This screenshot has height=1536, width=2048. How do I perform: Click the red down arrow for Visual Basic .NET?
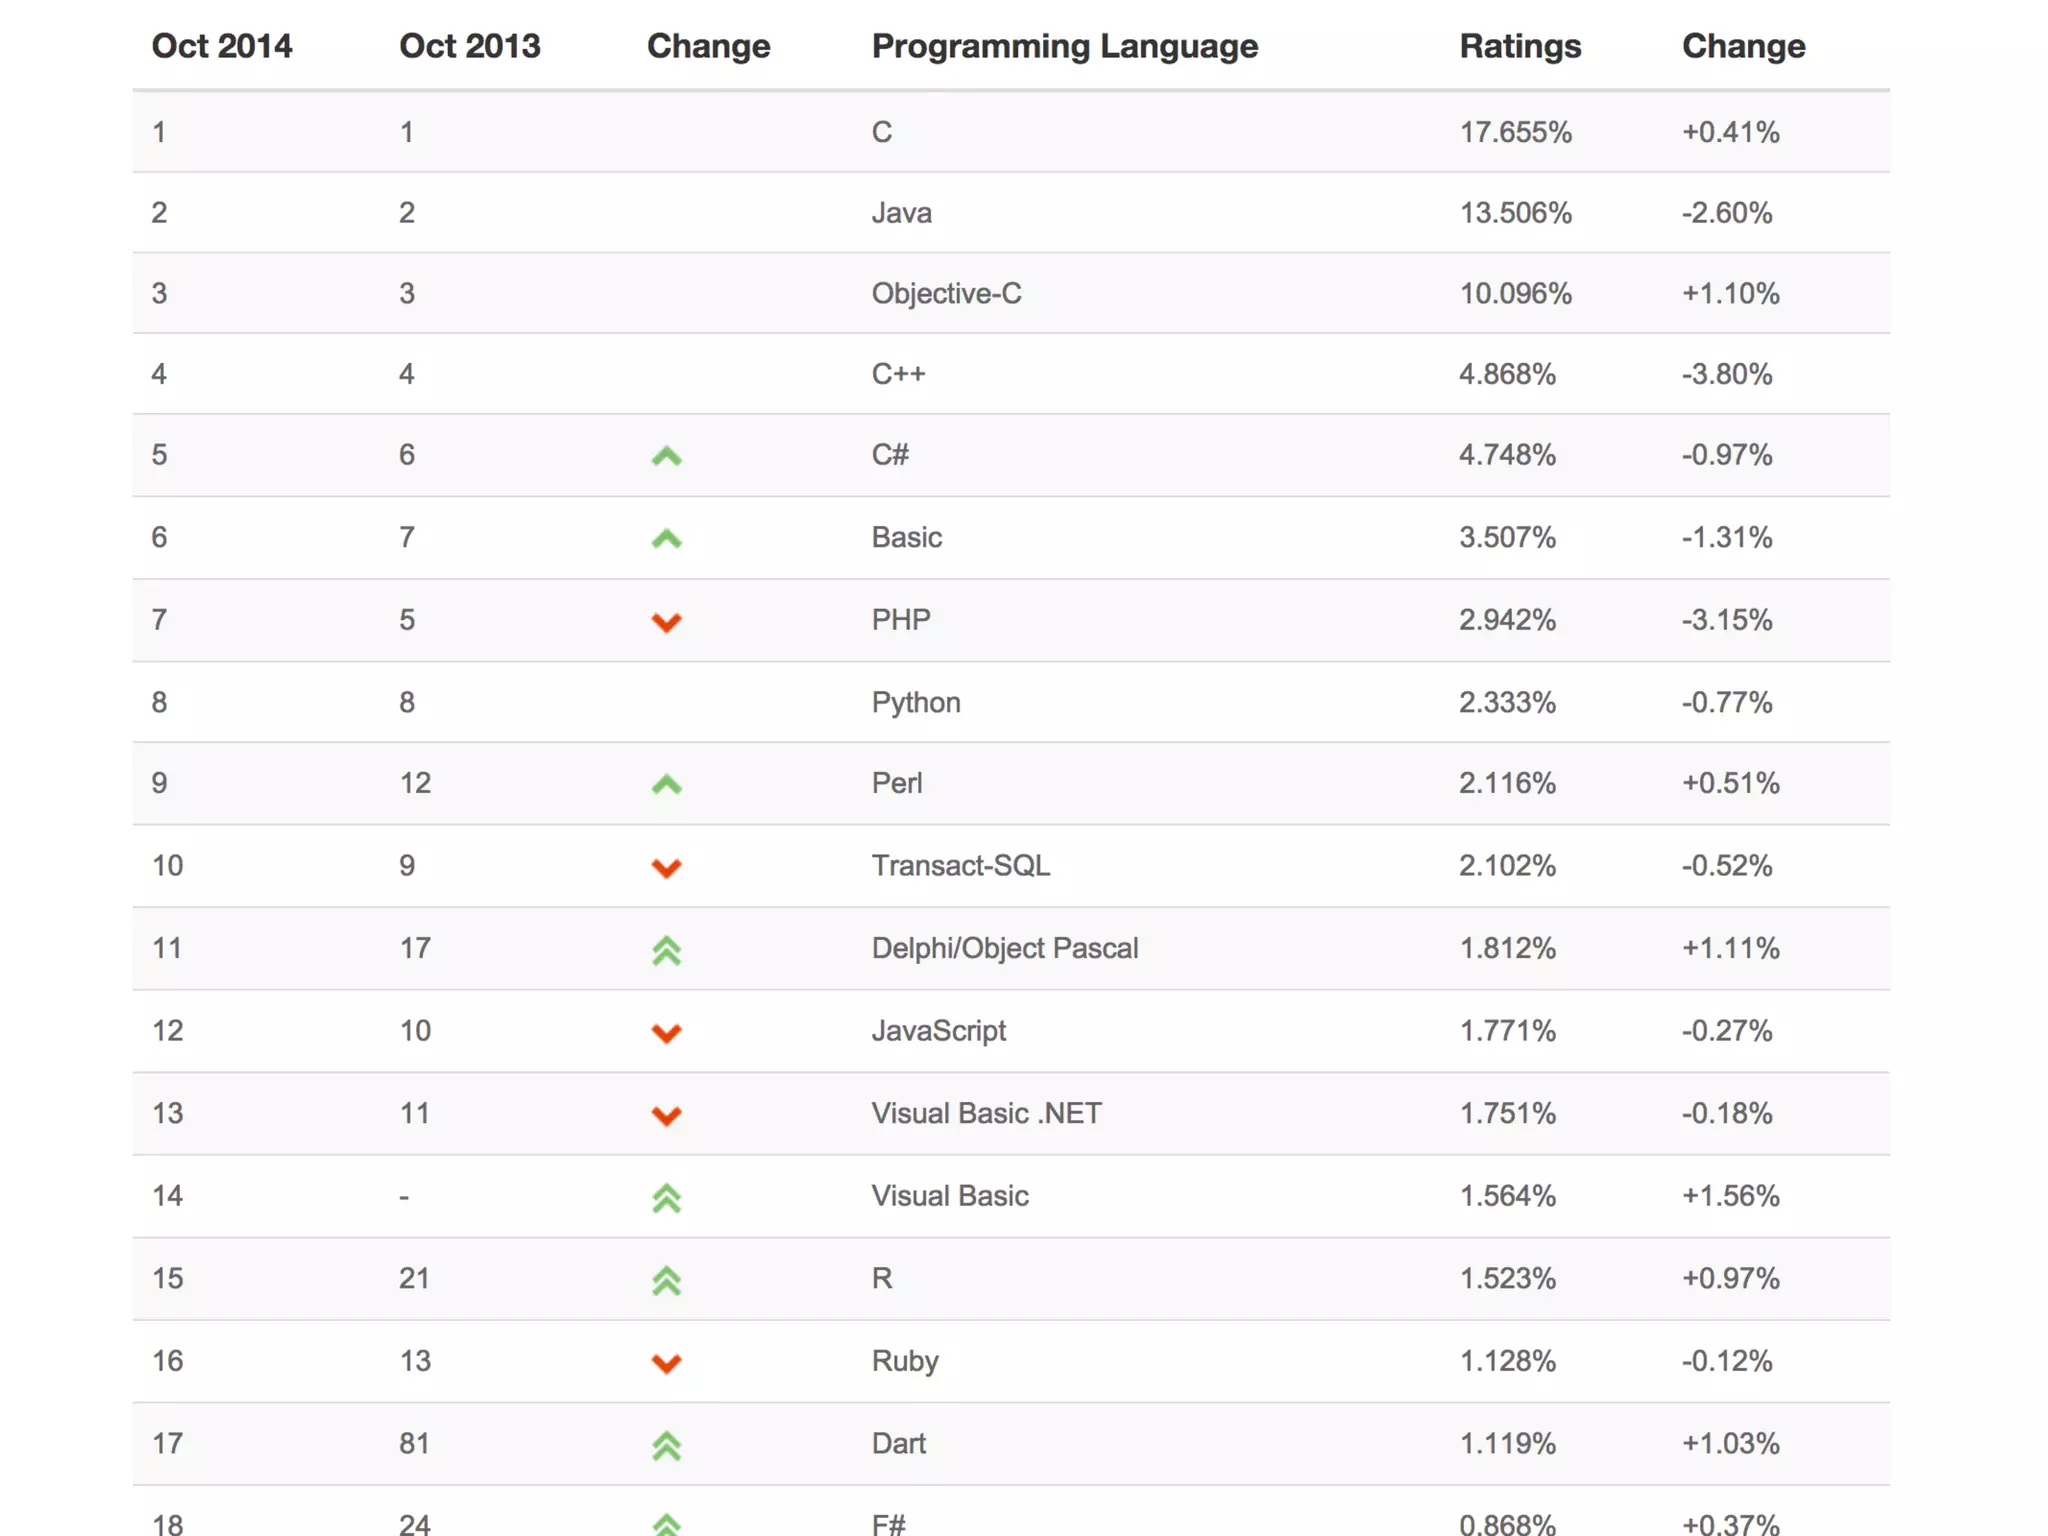(666, 1115)
